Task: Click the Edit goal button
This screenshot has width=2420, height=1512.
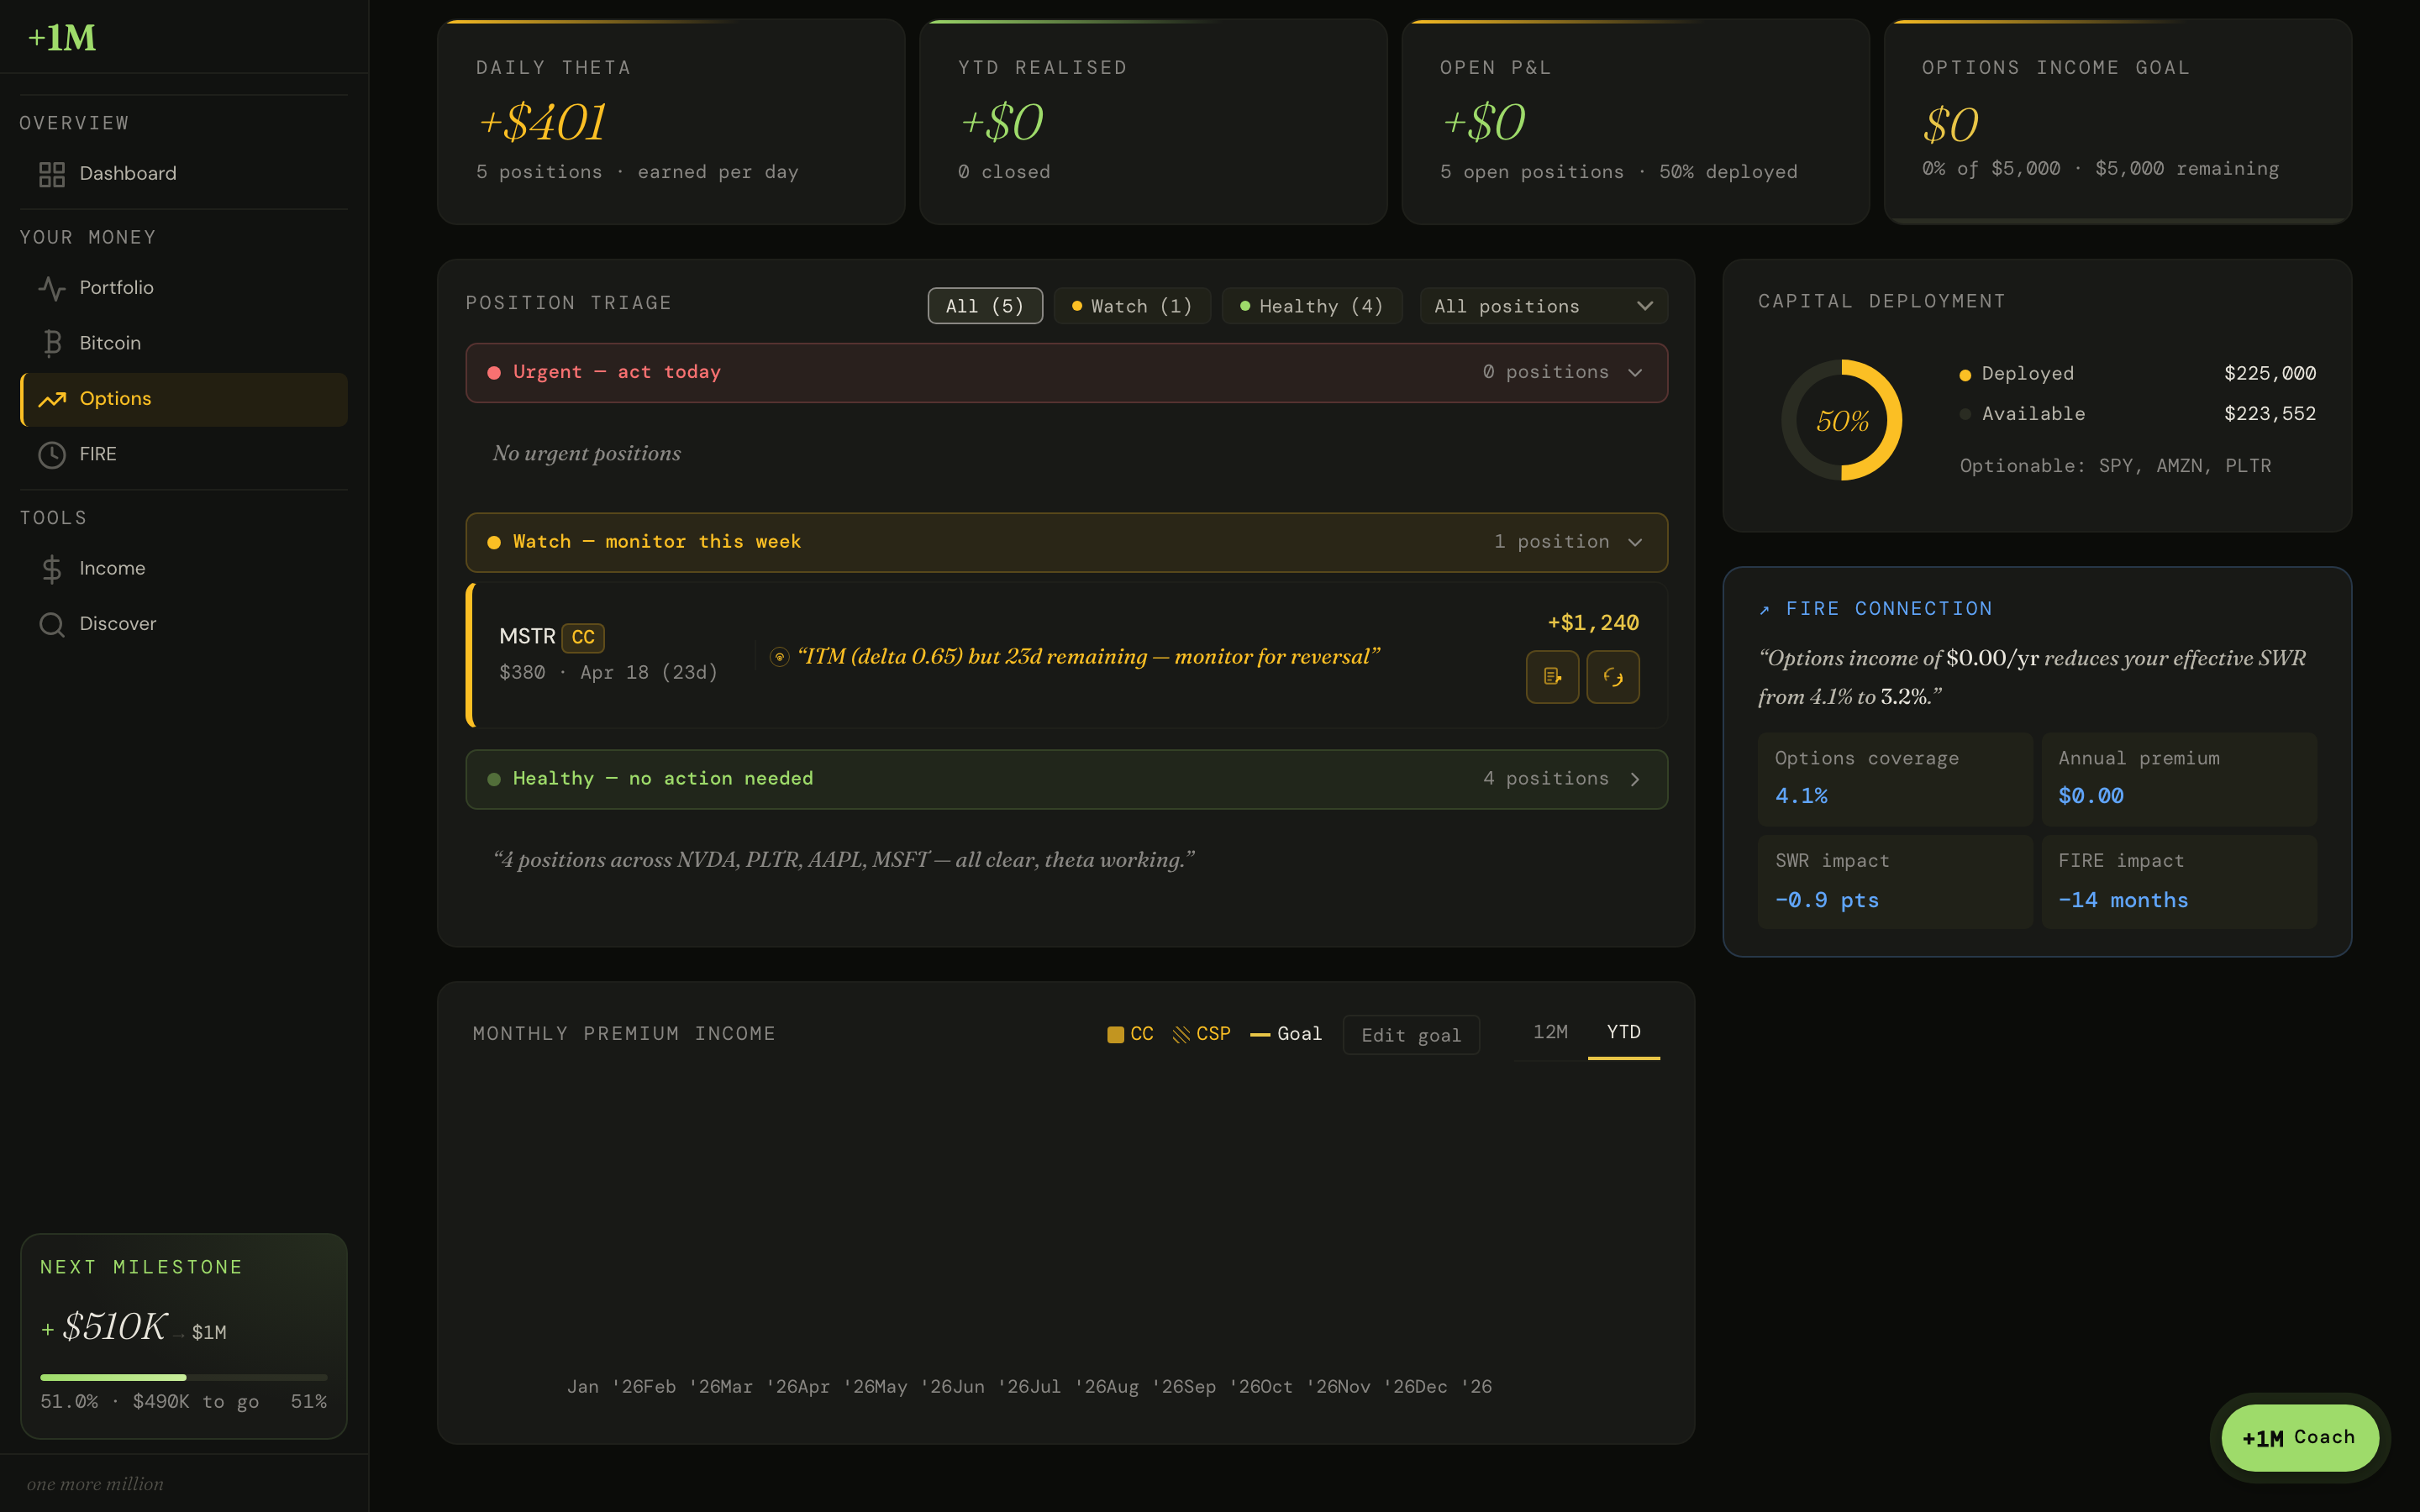Action: [x=1411, y=1035]
